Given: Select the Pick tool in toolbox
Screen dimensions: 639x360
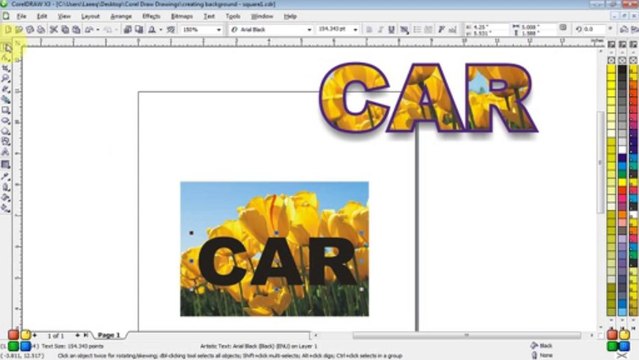Looking at the screenshot, I should pos(6,47).
